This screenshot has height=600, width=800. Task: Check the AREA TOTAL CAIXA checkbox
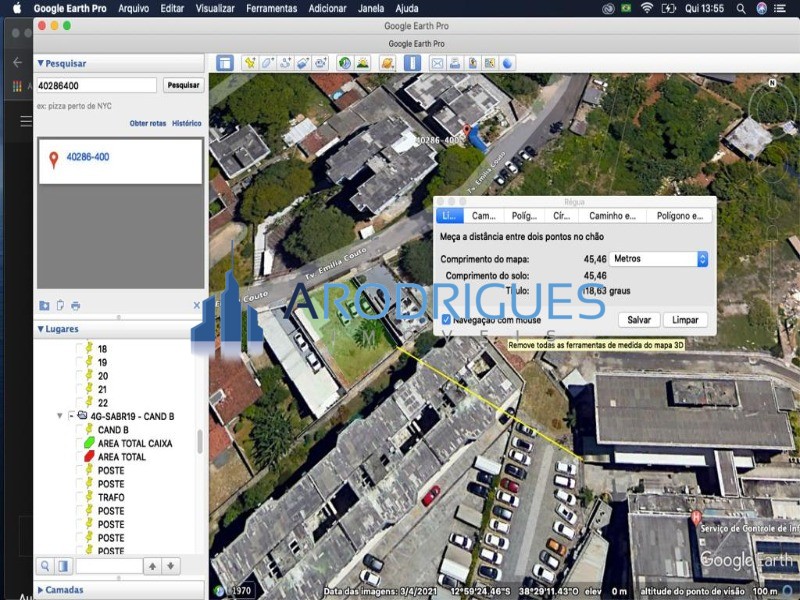point(77,443)
